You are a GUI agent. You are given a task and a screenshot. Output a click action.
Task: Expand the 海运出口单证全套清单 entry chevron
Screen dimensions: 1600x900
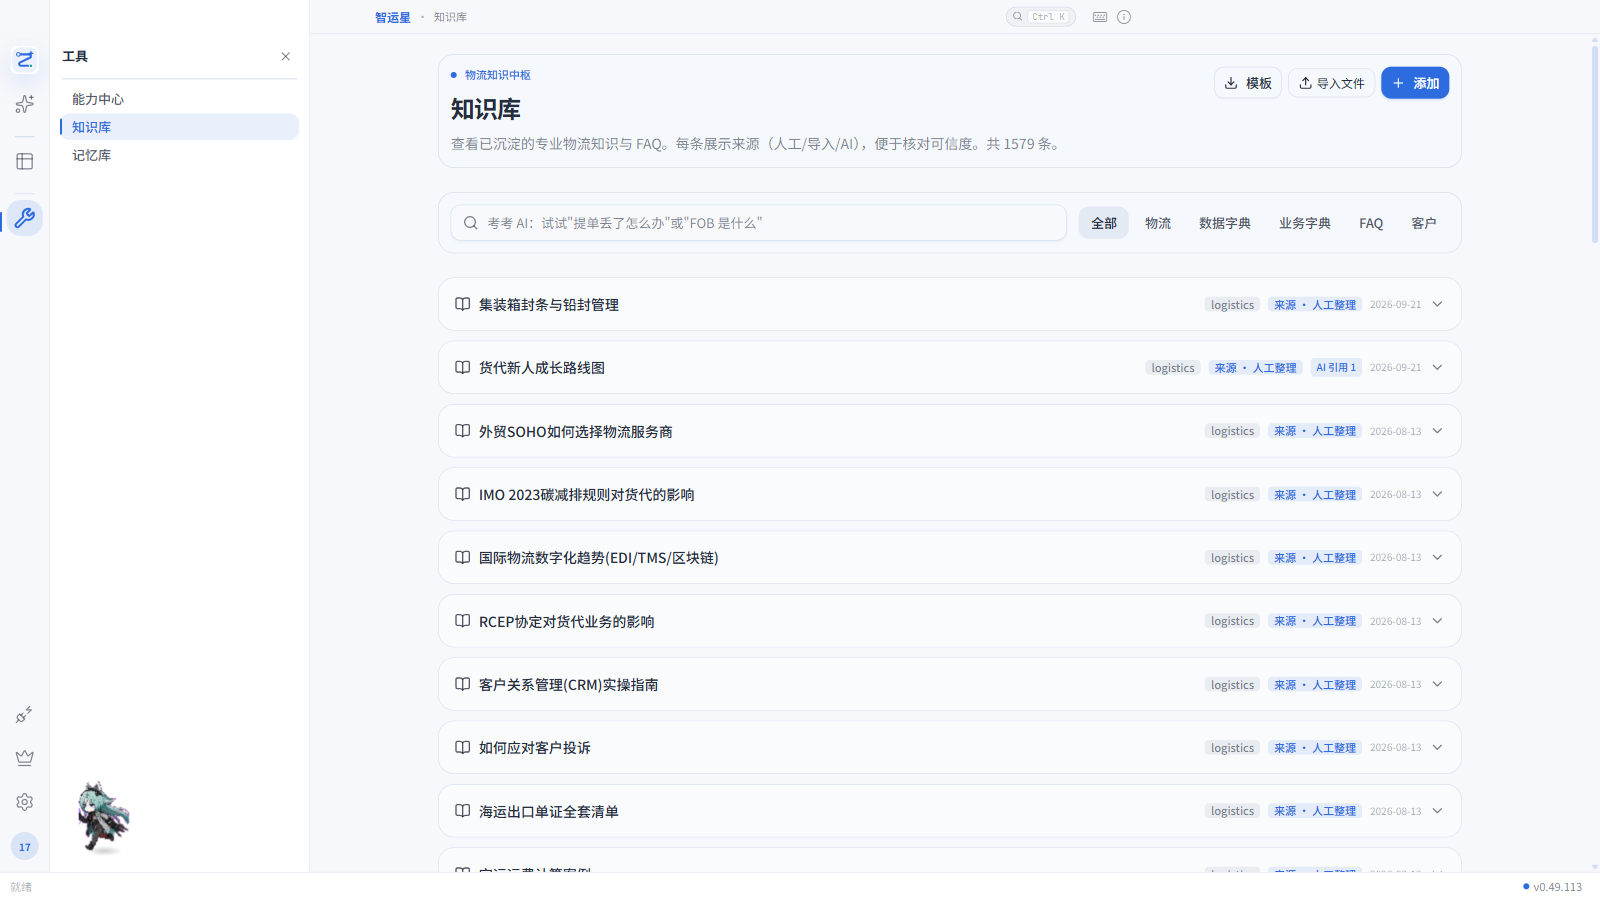coord(1437,811)
